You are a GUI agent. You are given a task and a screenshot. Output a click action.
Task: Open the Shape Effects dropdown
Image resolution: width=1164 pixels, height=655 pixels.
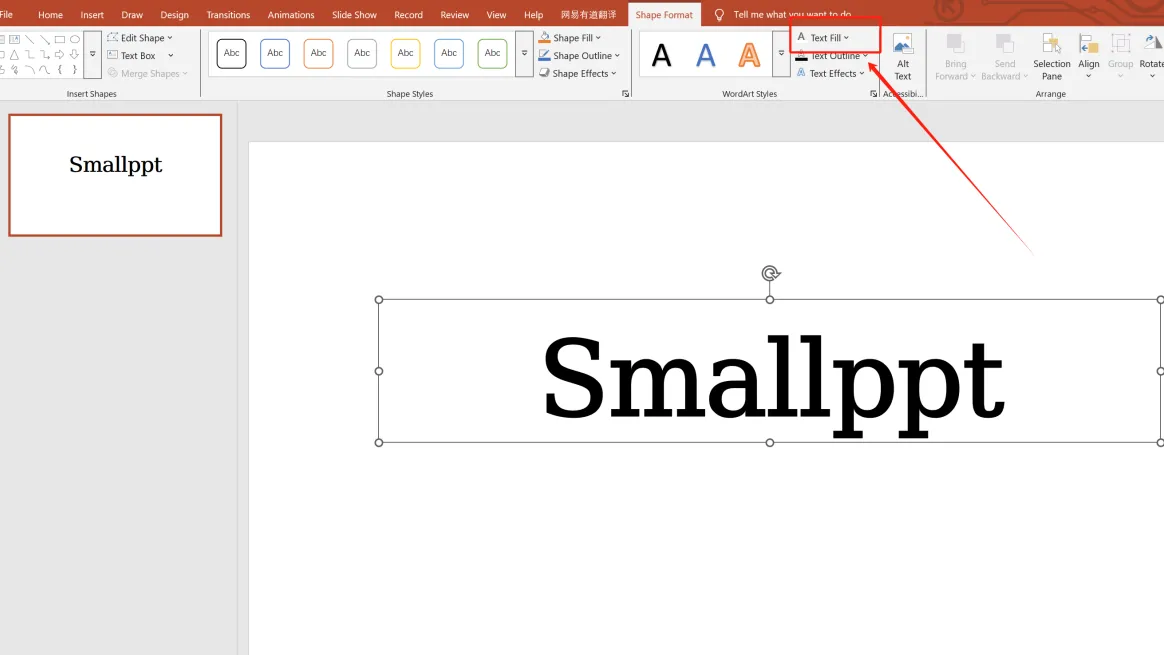click(584, 73)
